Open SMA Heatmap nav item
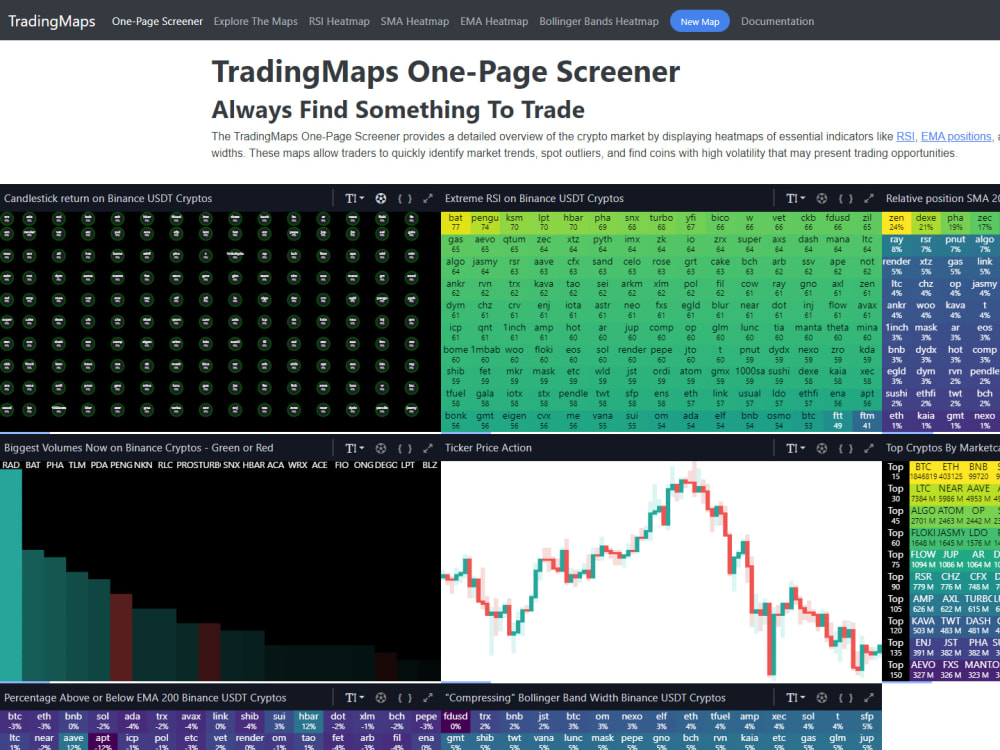 (415, 21)
